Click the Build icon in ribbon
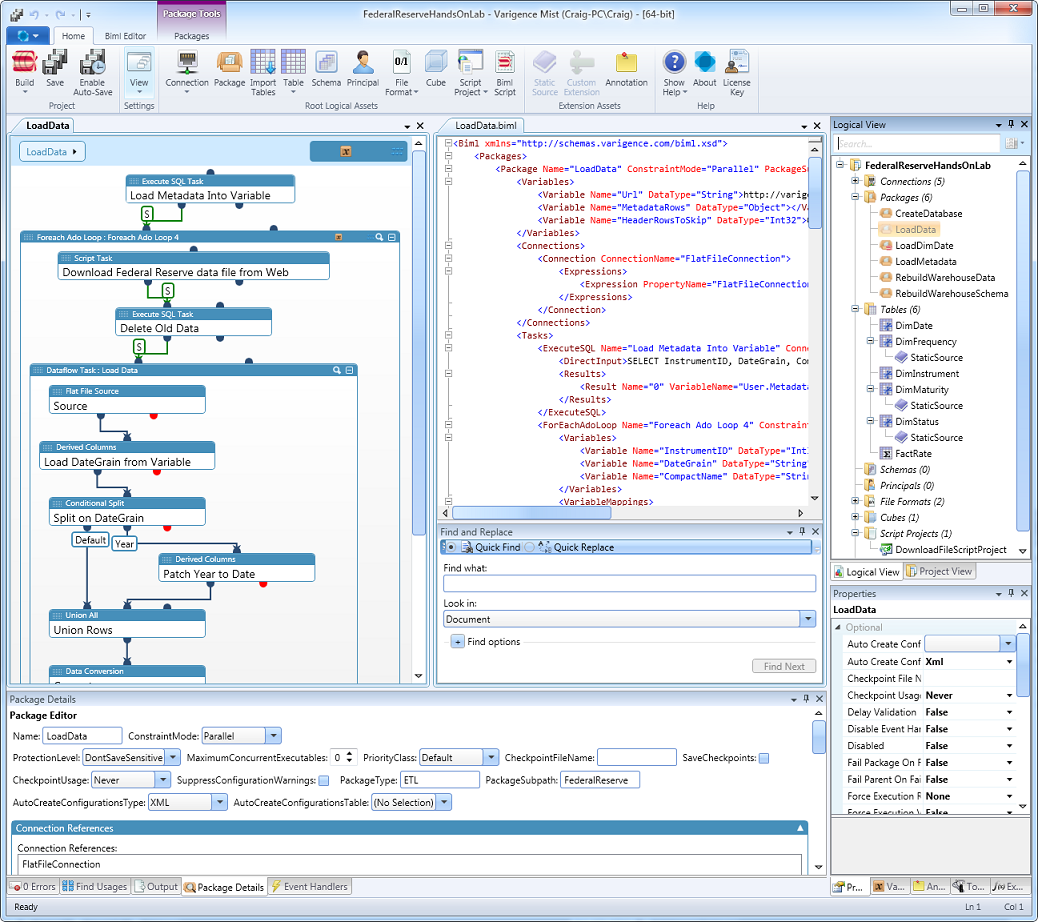Image resolution: width=1038 pixels, height=922 pixels. coord(24,71)
